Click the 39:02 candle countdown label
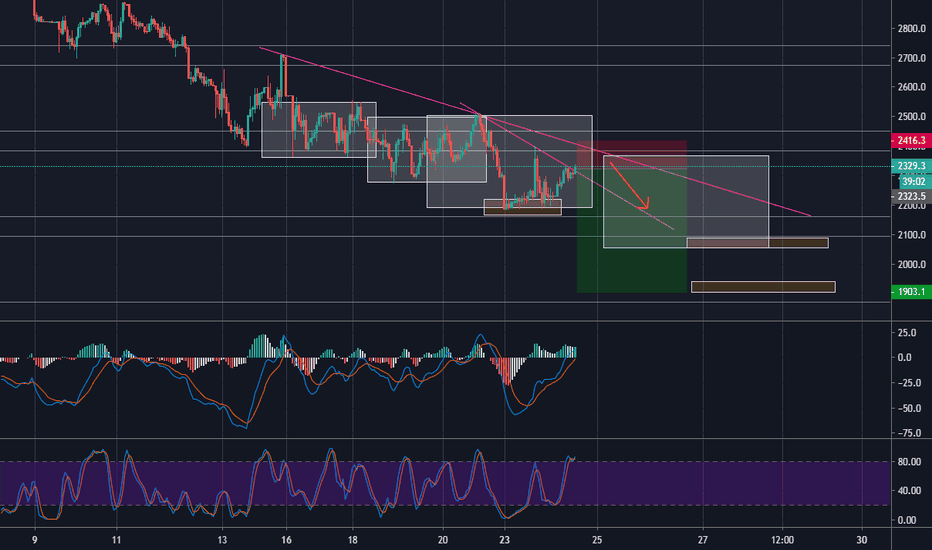 [x=914, y=181]
